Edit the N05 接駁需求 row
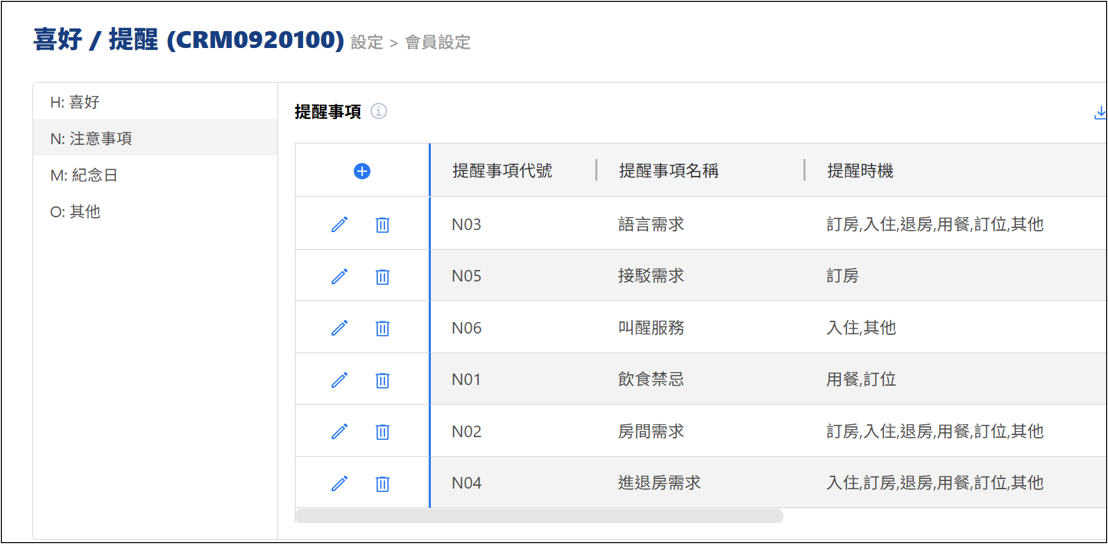 339,277
